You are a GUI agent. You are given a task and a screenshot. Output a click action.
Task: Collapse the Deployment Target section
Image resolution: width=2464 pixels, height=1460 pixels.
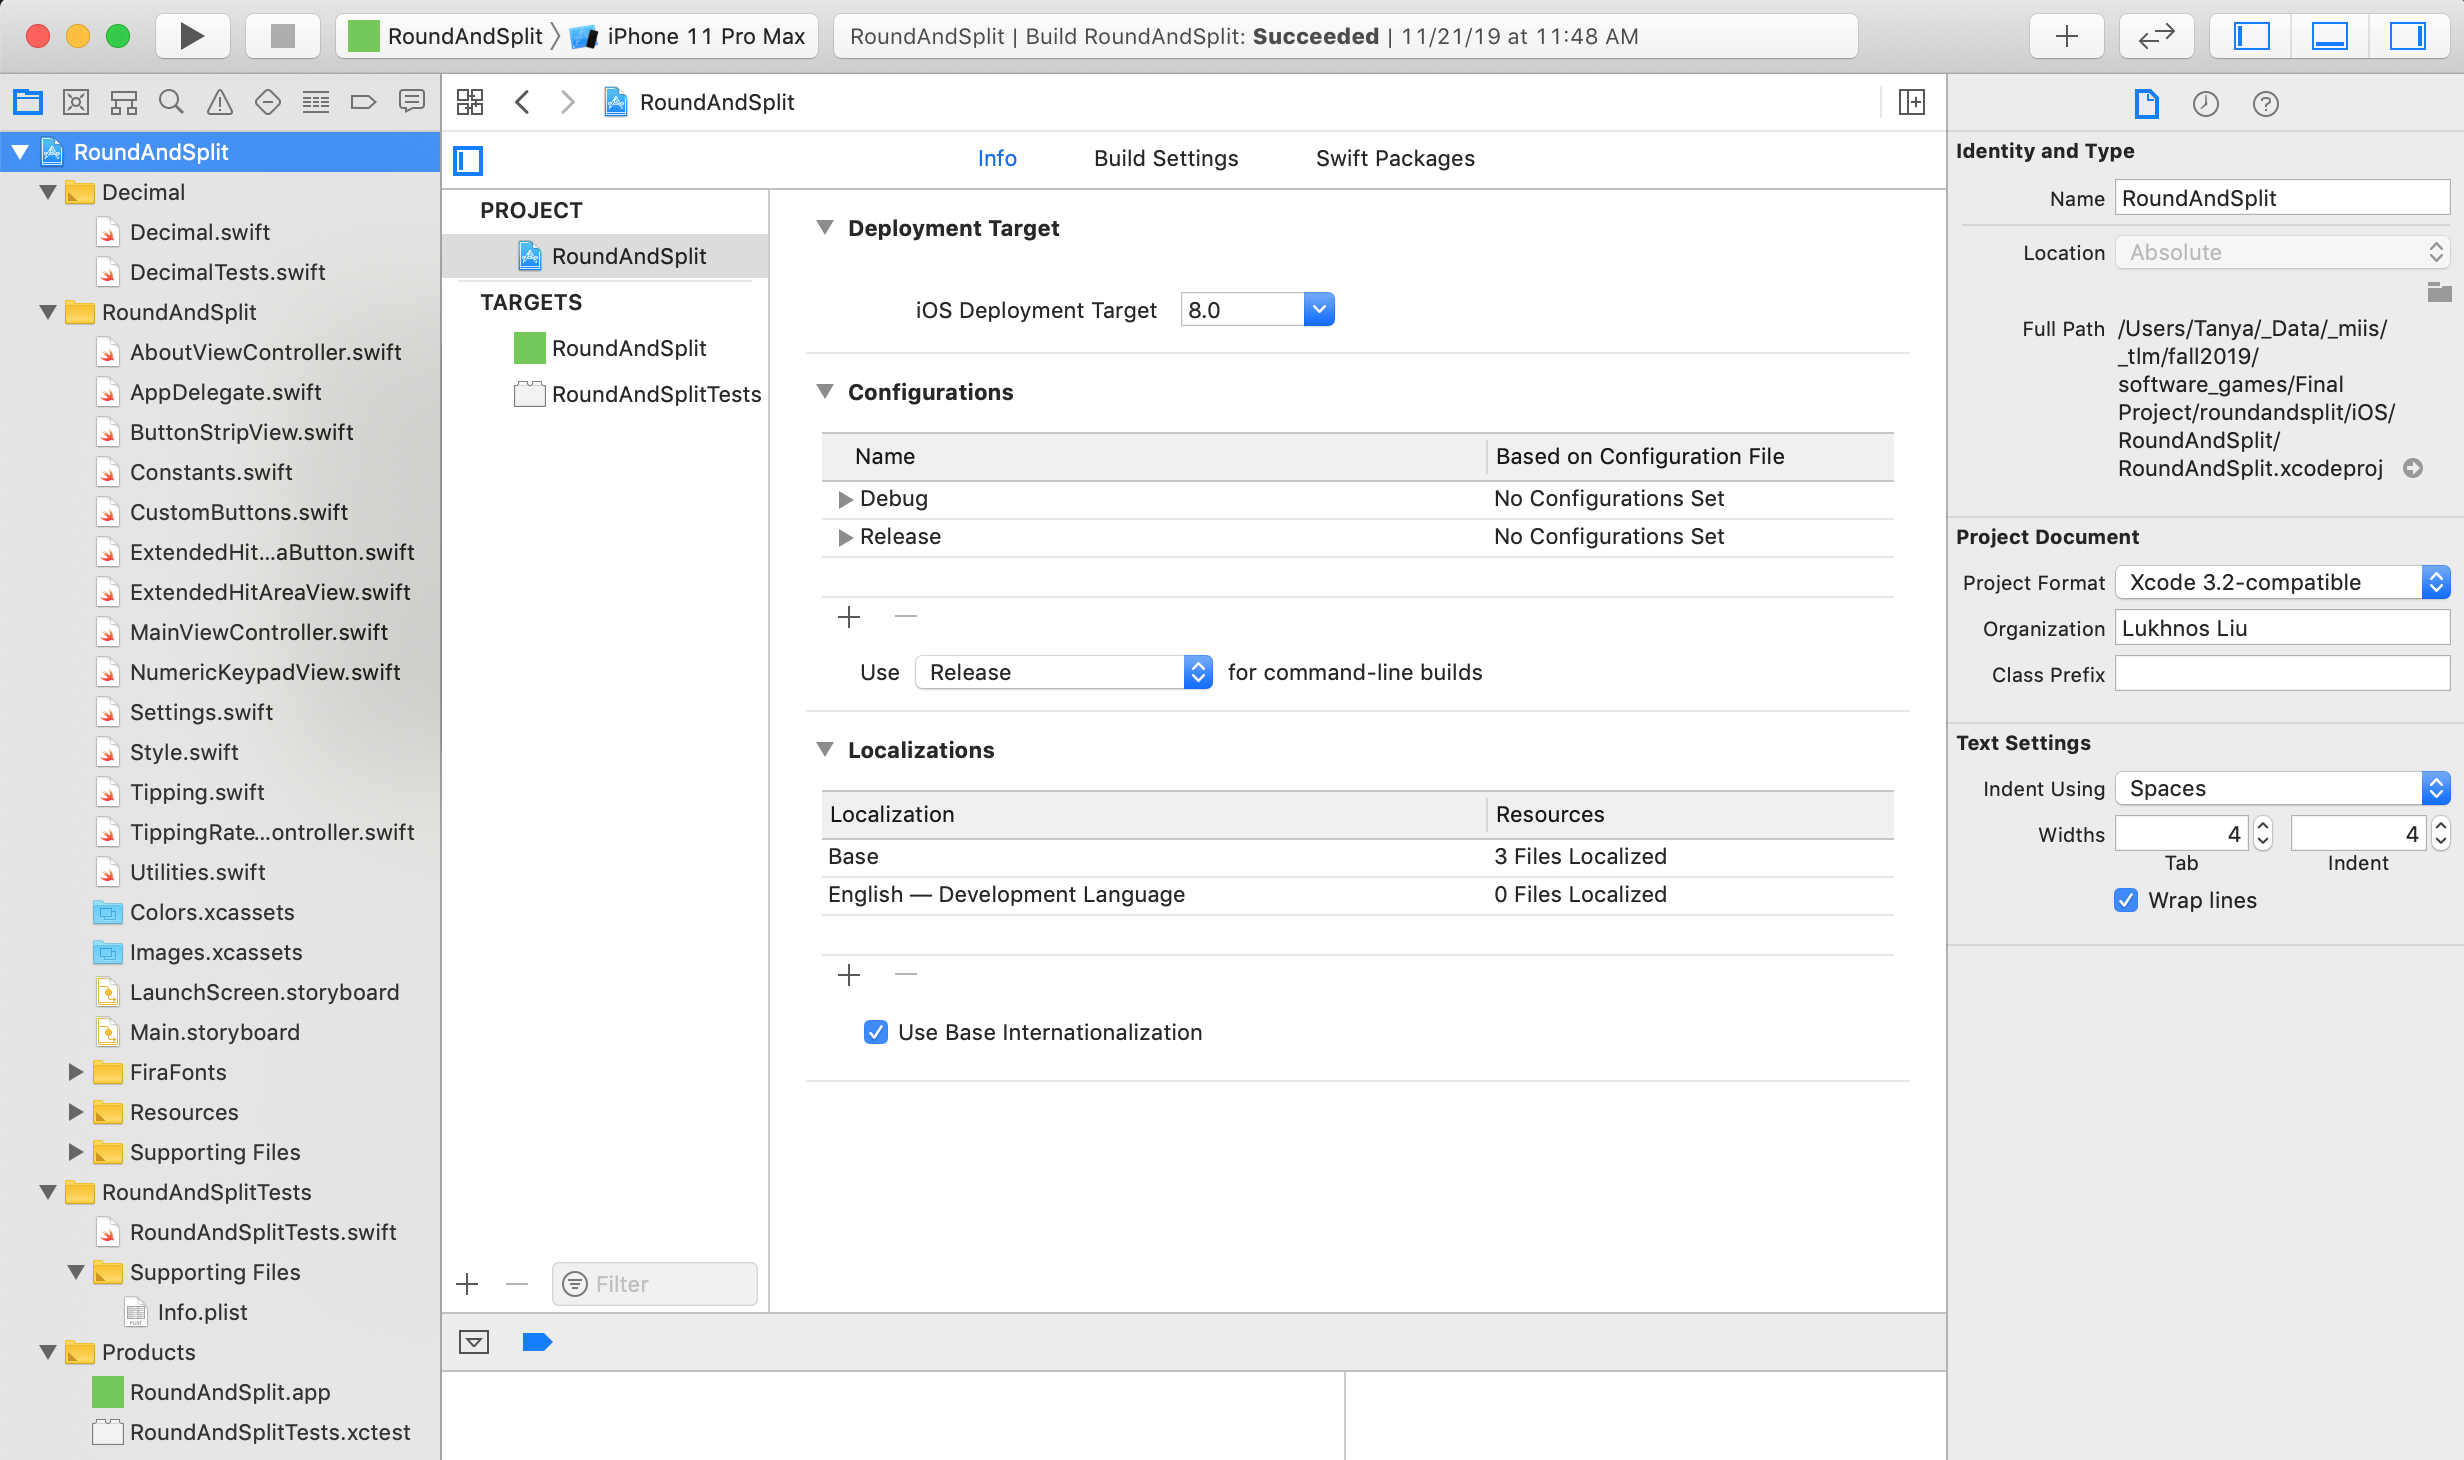pyautogui.click(x=825, y=228)
